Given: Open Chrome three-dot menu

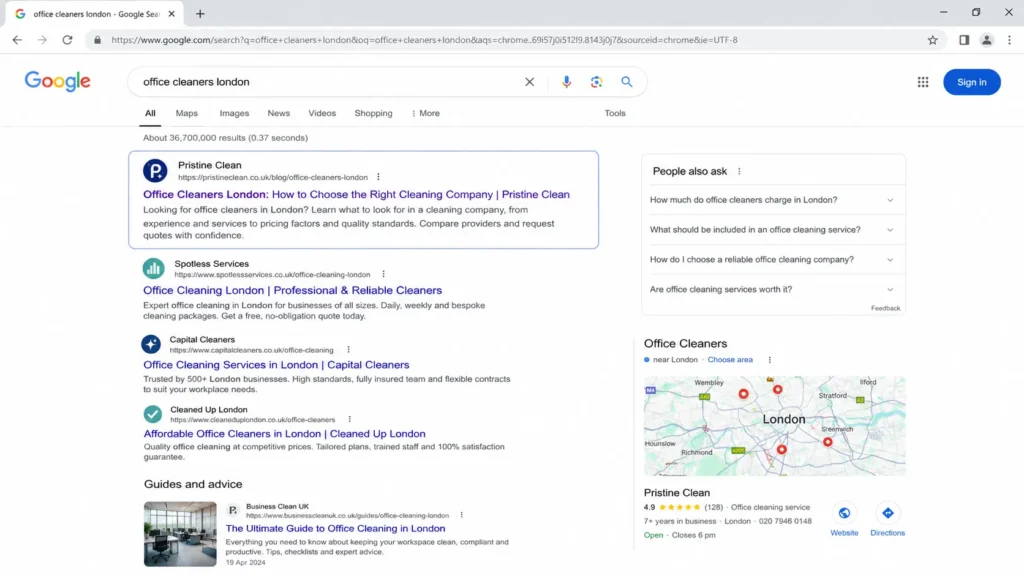Looking at the screenshot, I should [1010, 40].
